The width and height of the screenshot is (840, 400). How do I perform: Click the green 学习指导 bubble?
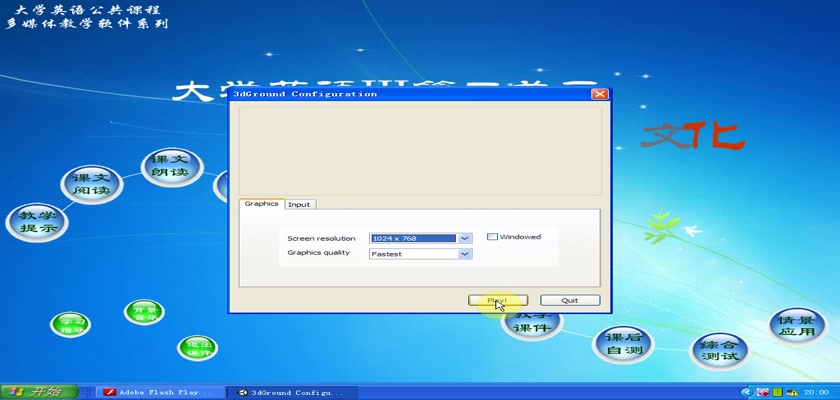70,324
